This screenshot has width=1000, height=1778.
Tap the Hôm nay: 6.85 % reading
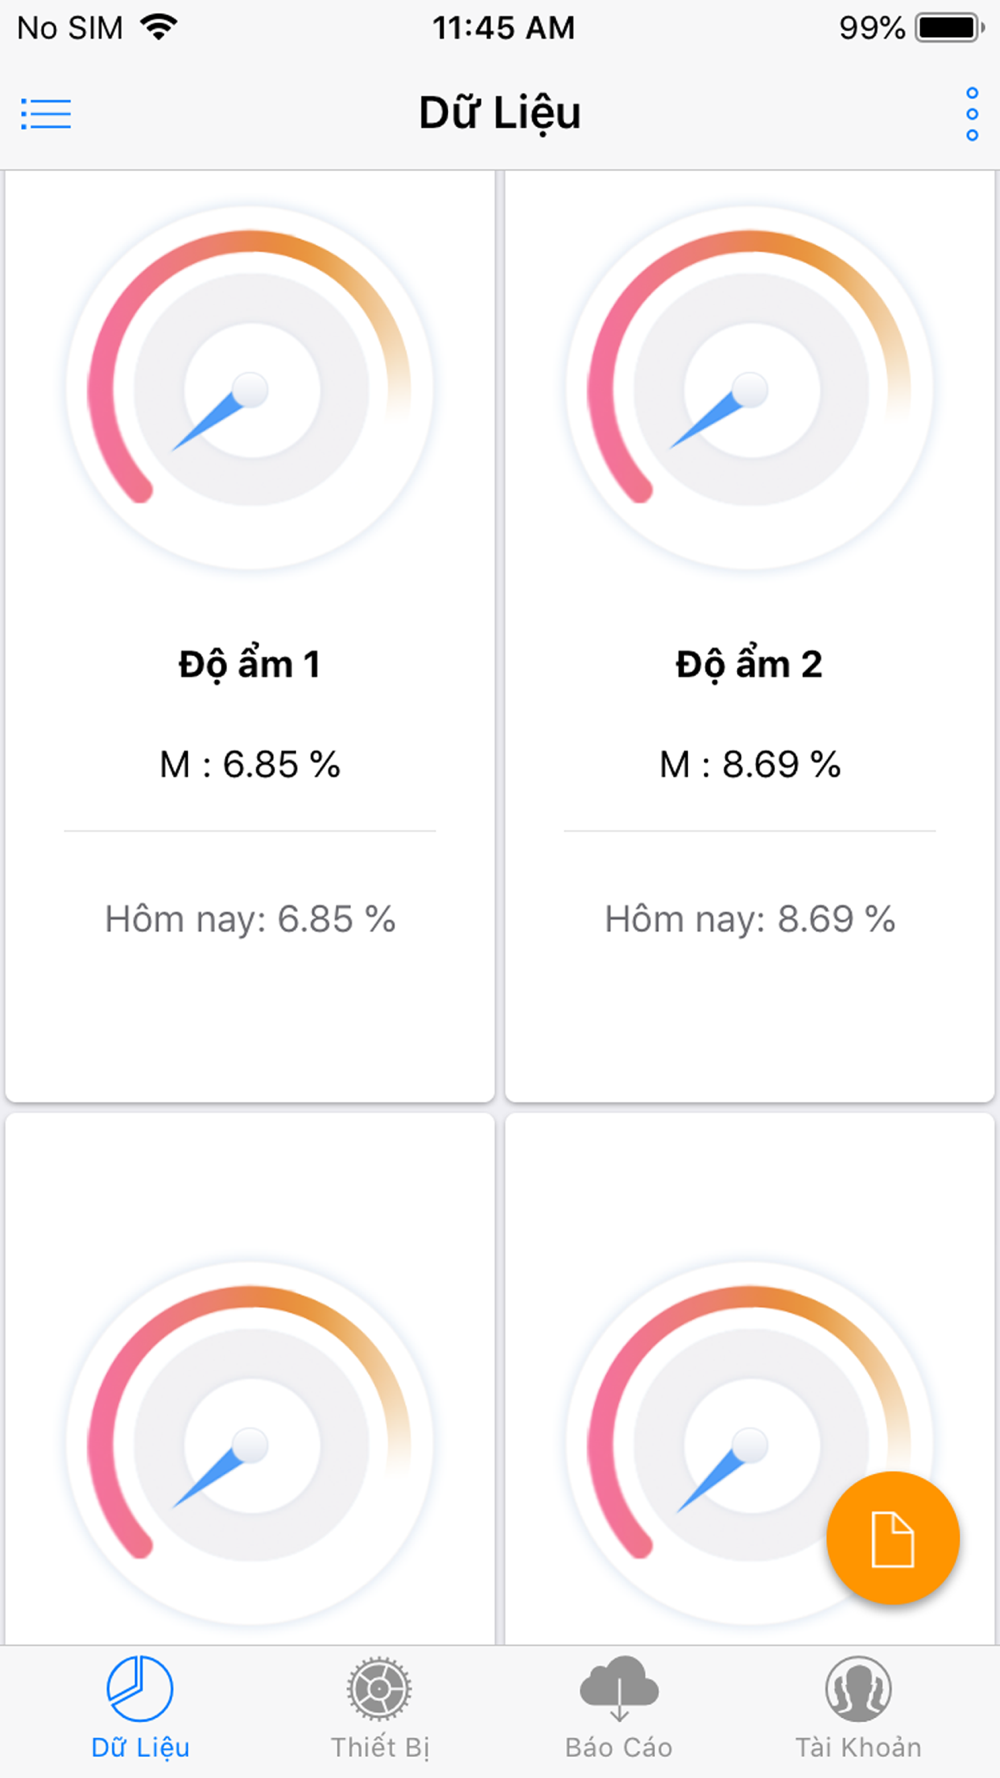[x=250, y=919]
